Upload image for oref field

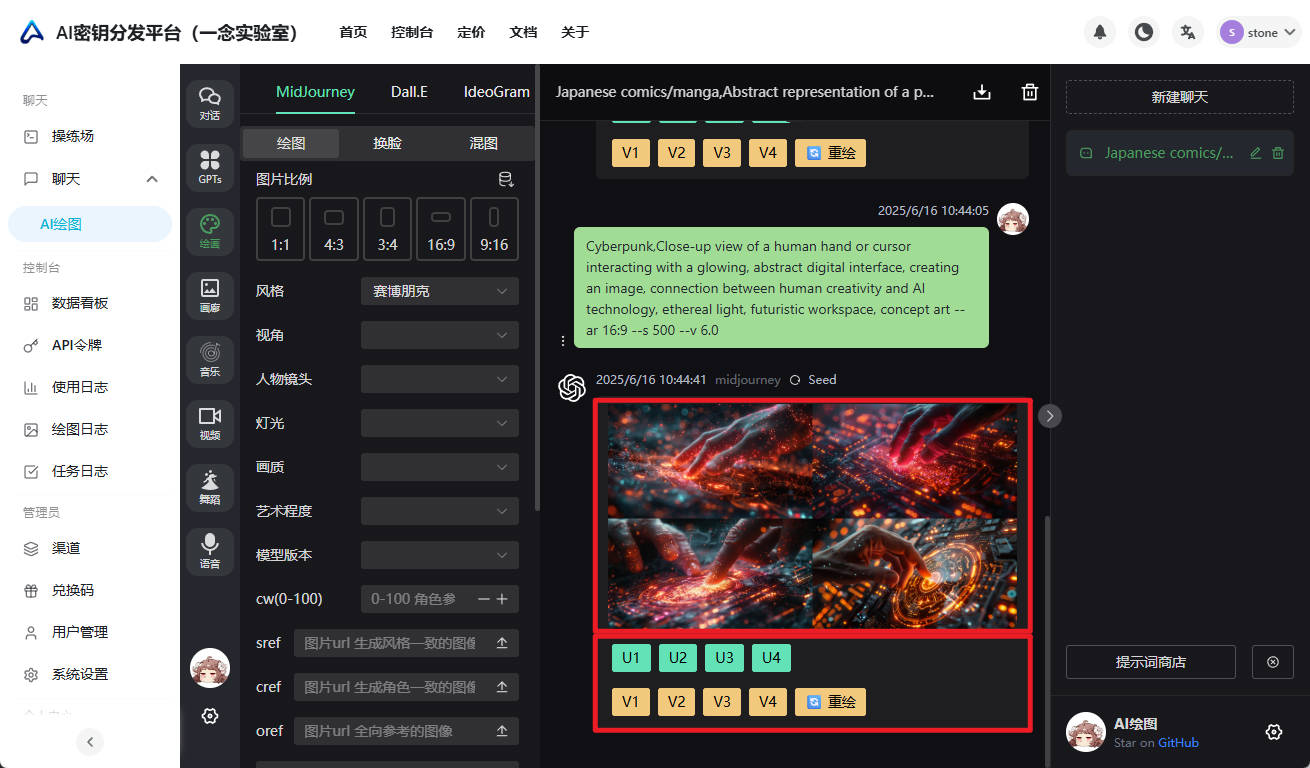point(502,732)
